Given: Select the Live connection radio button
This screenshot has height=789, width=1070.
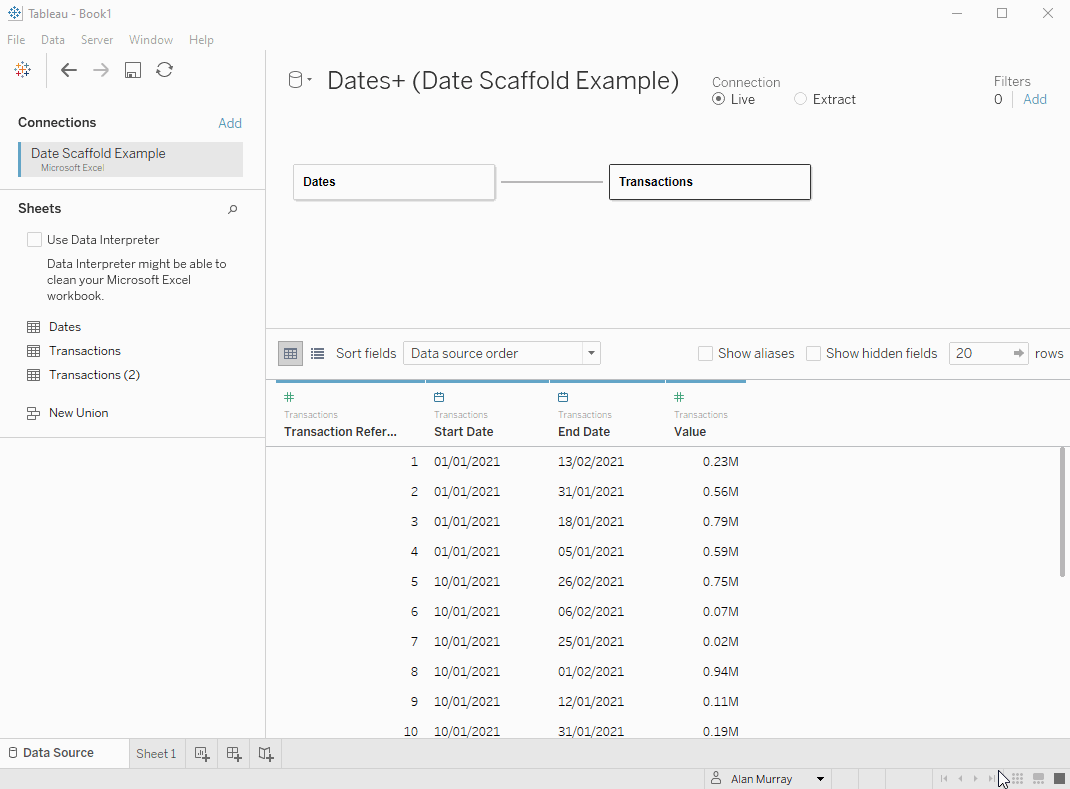Looking at the screenshot, I should (x=719, y=99).
